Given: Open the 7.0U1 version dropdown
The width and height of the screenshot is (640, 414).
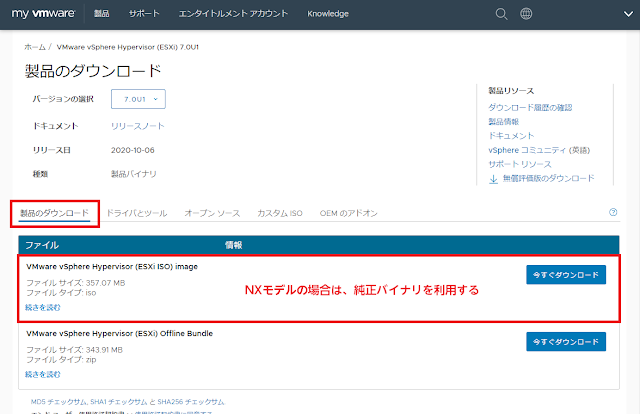Looking at the screenshot, I should point(138,99).
